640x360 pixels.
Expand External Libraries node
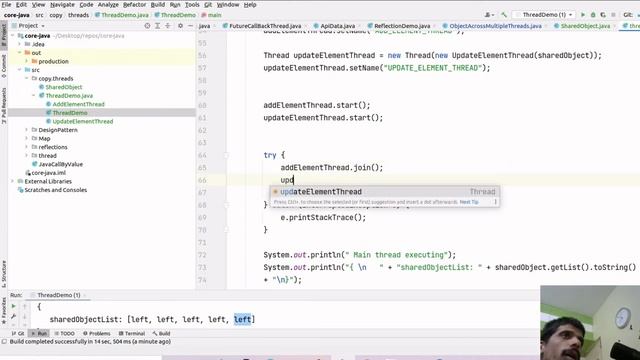(13, 181)
